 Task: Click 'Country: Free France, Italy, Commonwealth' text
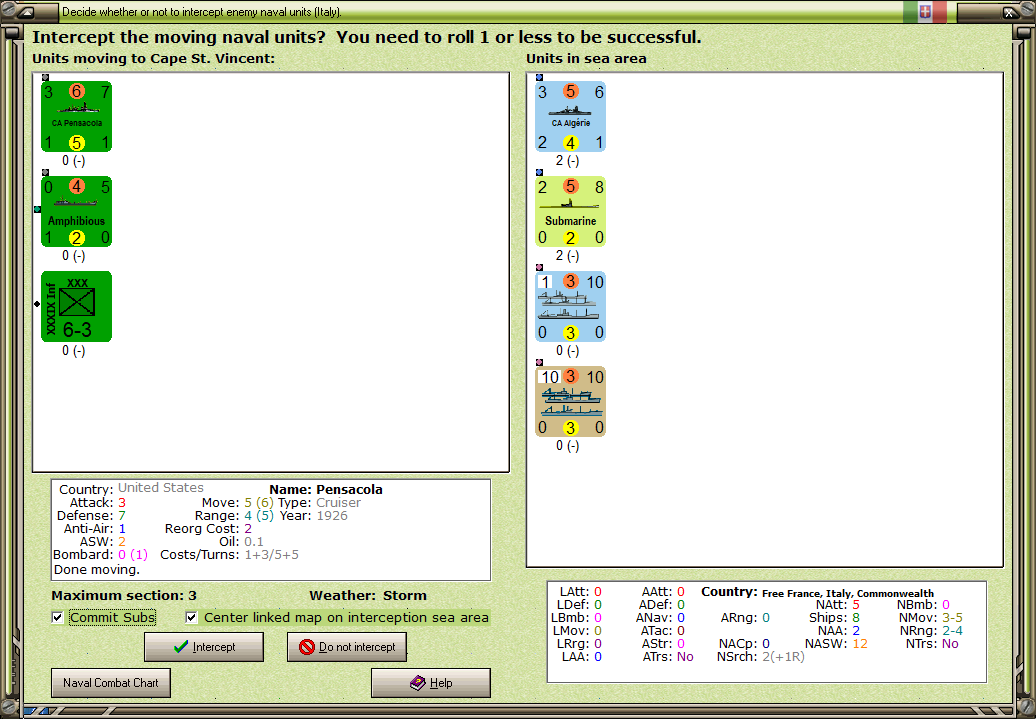pos(817,592)
